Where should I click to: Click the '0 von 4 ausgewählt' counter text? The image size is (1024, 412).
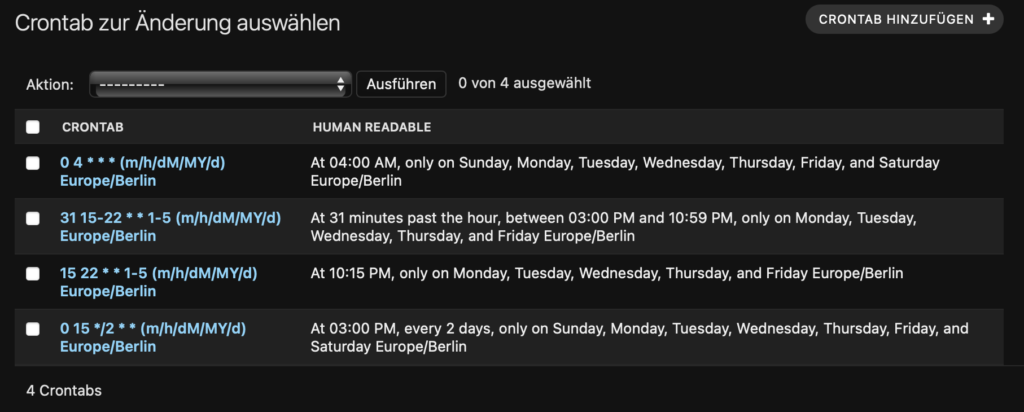pos(524,83)
